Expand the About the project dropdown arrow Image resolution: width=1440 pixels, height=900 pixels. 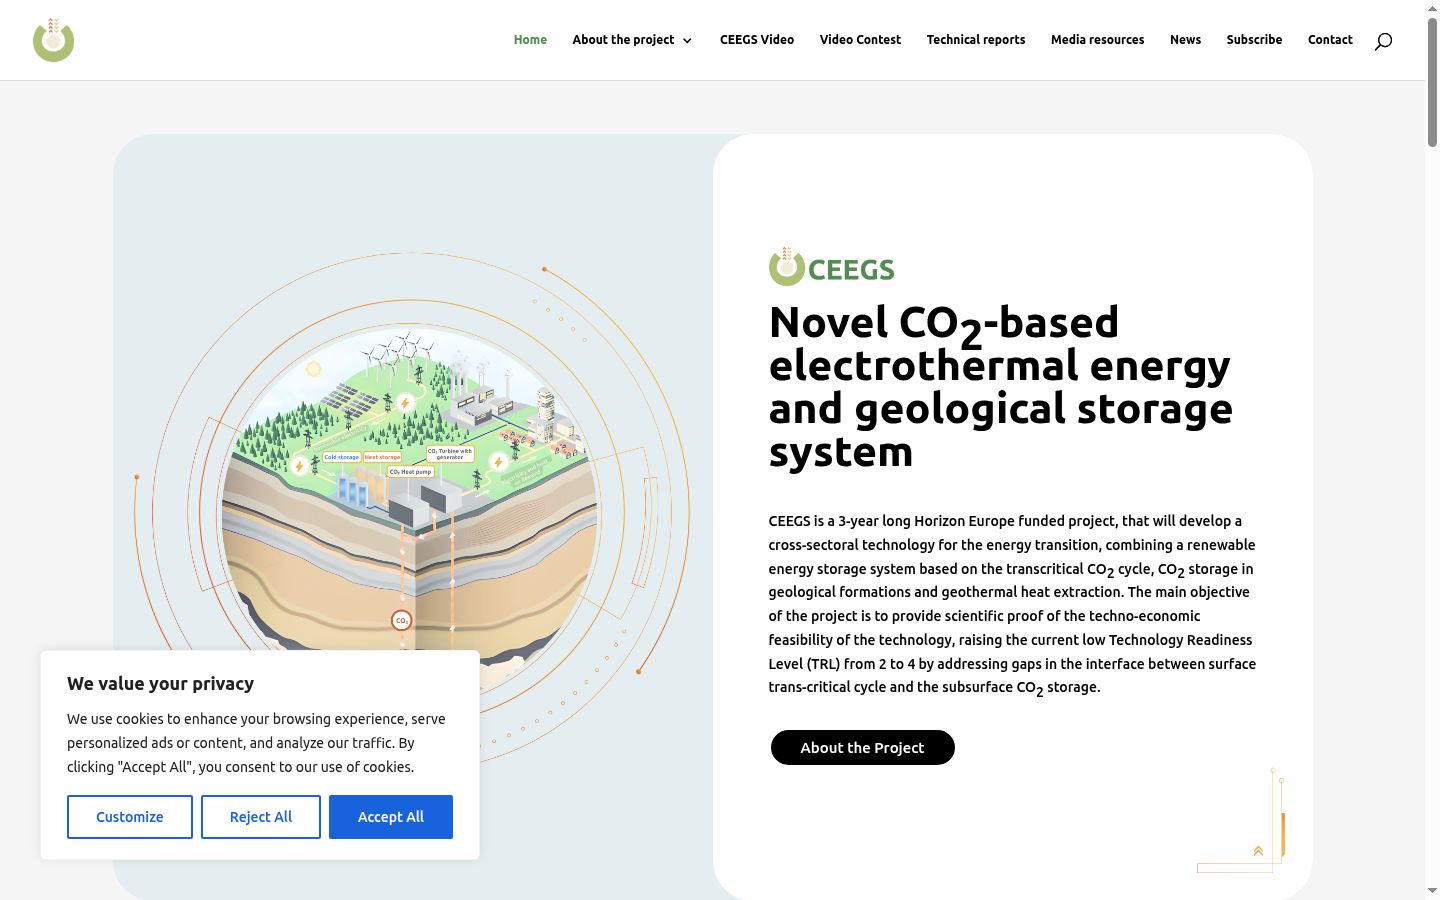click(x=687, y=41)
